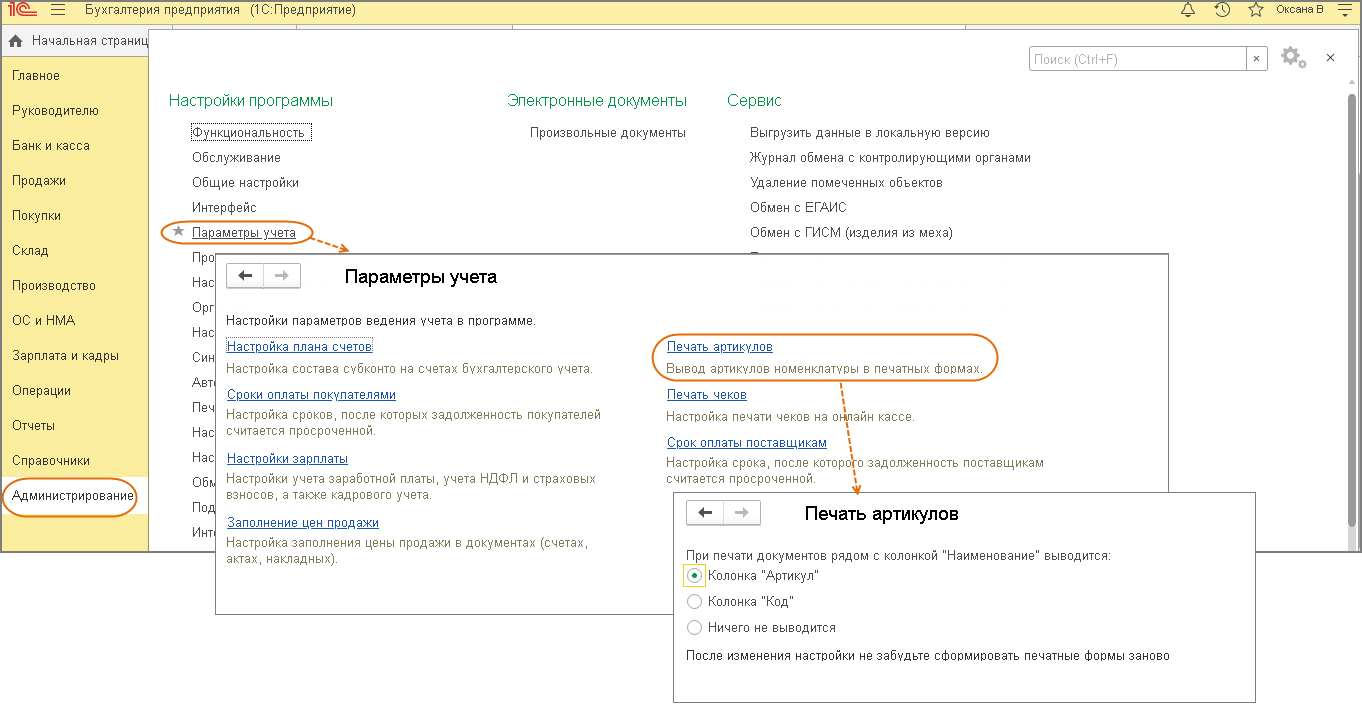Open the Склад section
This screenshot has width=1362, height=704.
click(30, 251)
